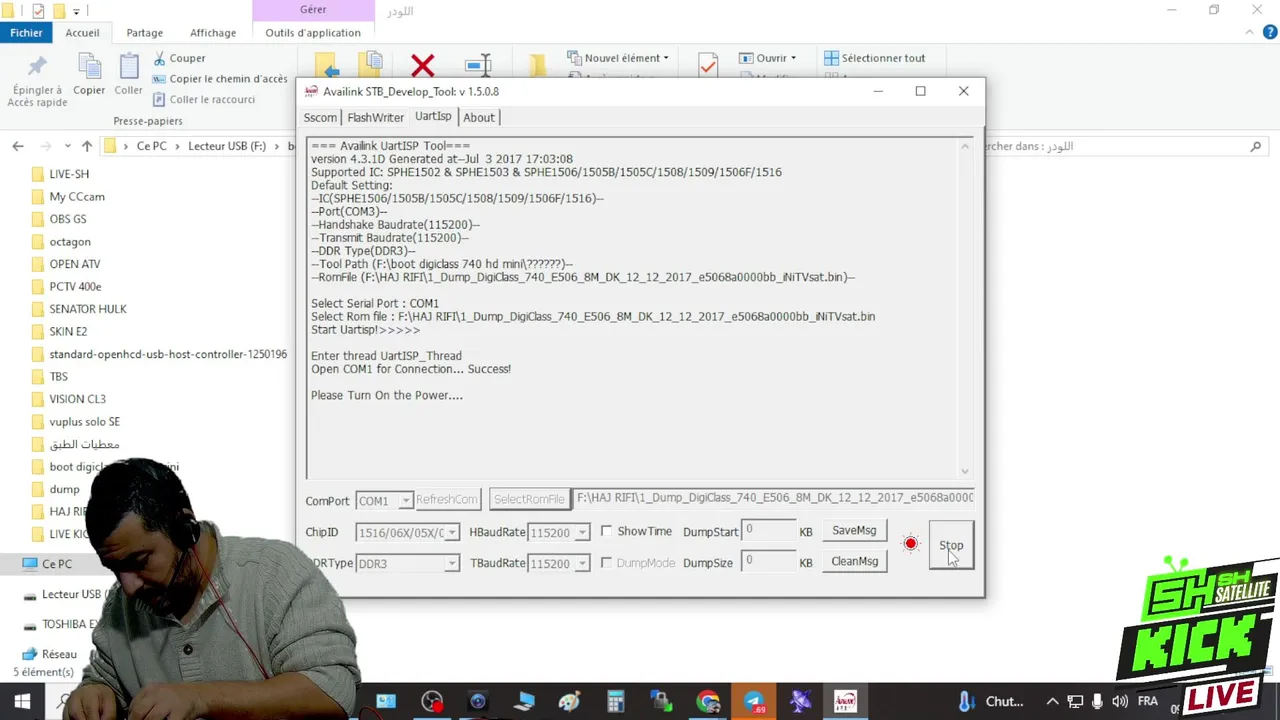This screenshot has width=1280, height=720.
Task: Open the Nouvel élément dropdown
Action: coord(618,58)
